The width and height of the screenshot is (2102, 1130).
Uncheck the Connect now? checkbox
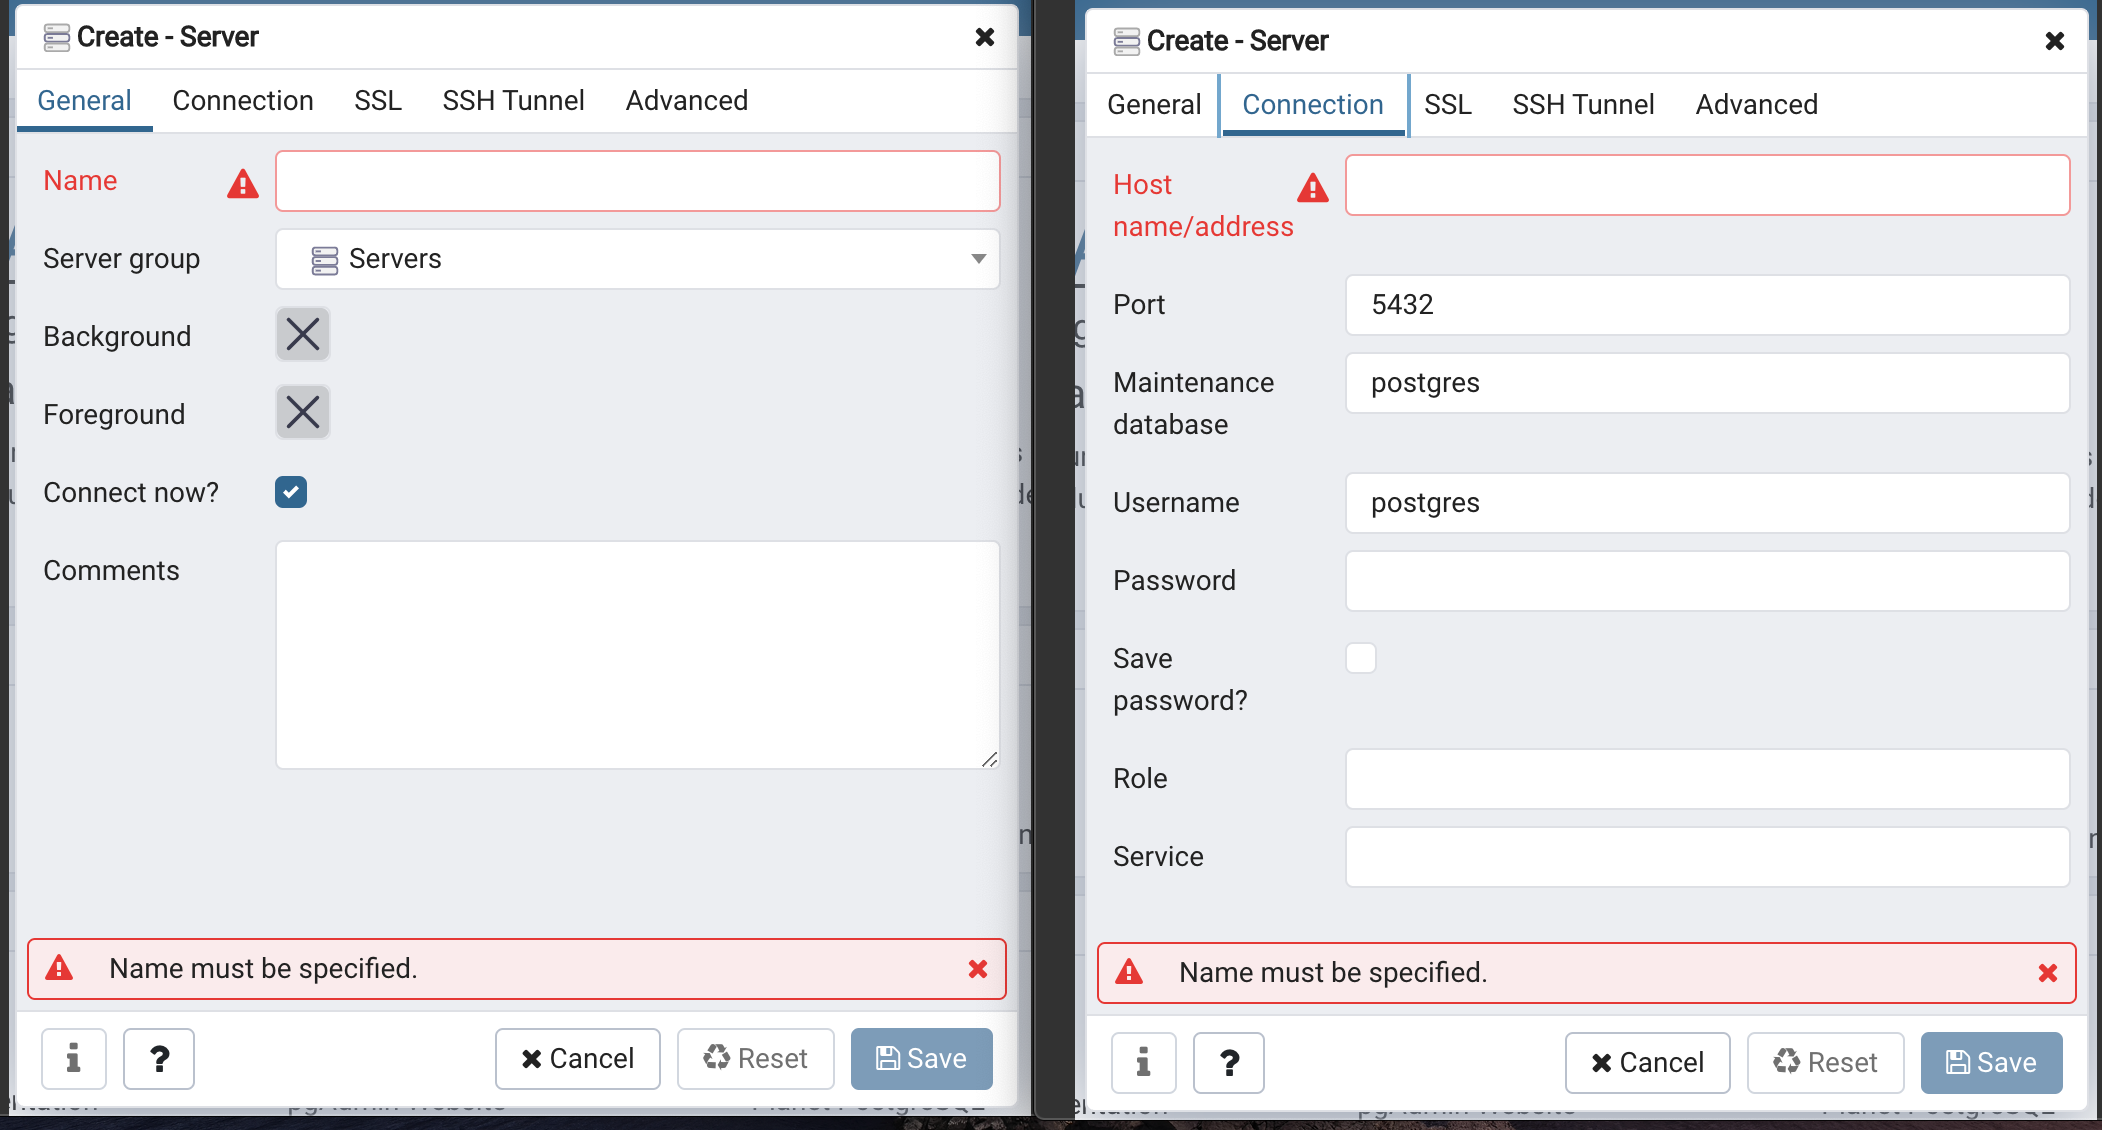click(290, 491)
